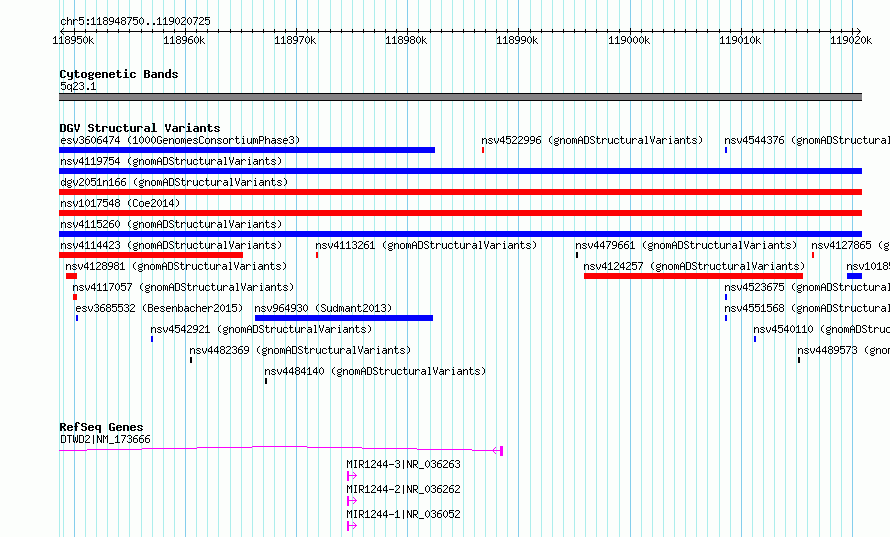Click the nsv4523675 blue marker
Screen dimensions: 890x537
726,297
